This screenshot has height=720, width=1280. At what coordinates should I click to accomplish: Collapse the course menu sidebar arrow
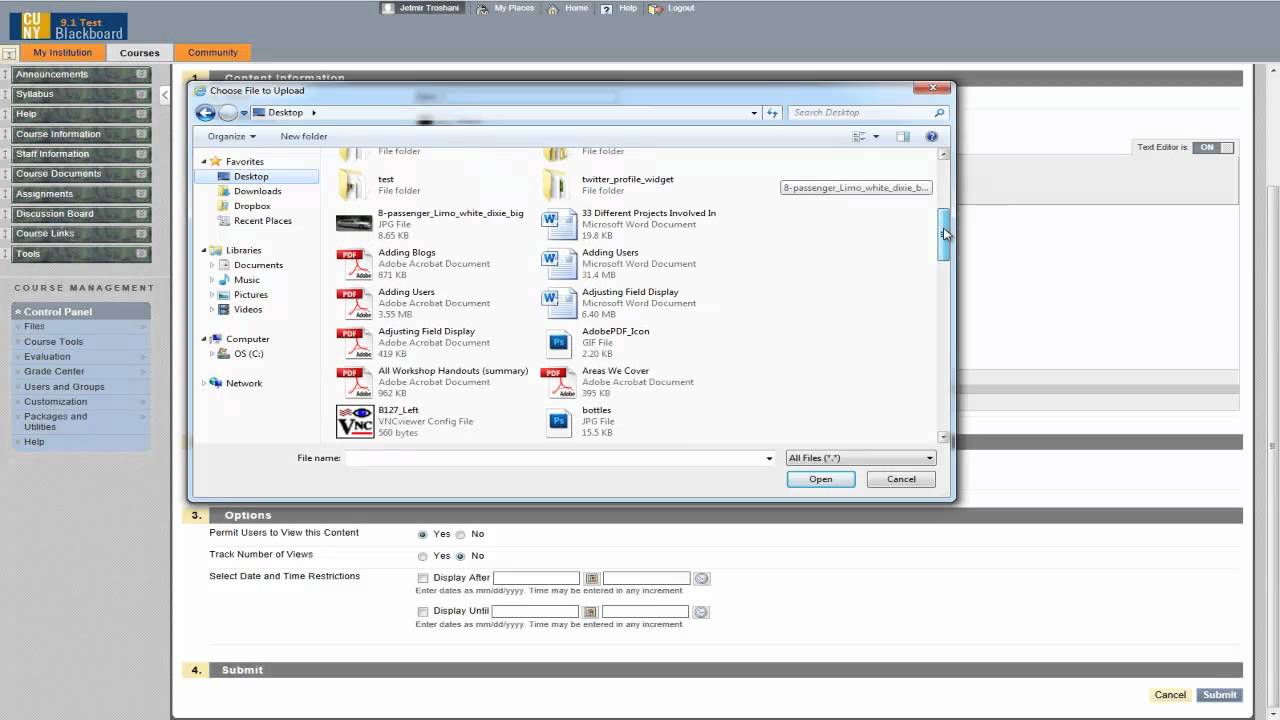[x=165, y=95]
